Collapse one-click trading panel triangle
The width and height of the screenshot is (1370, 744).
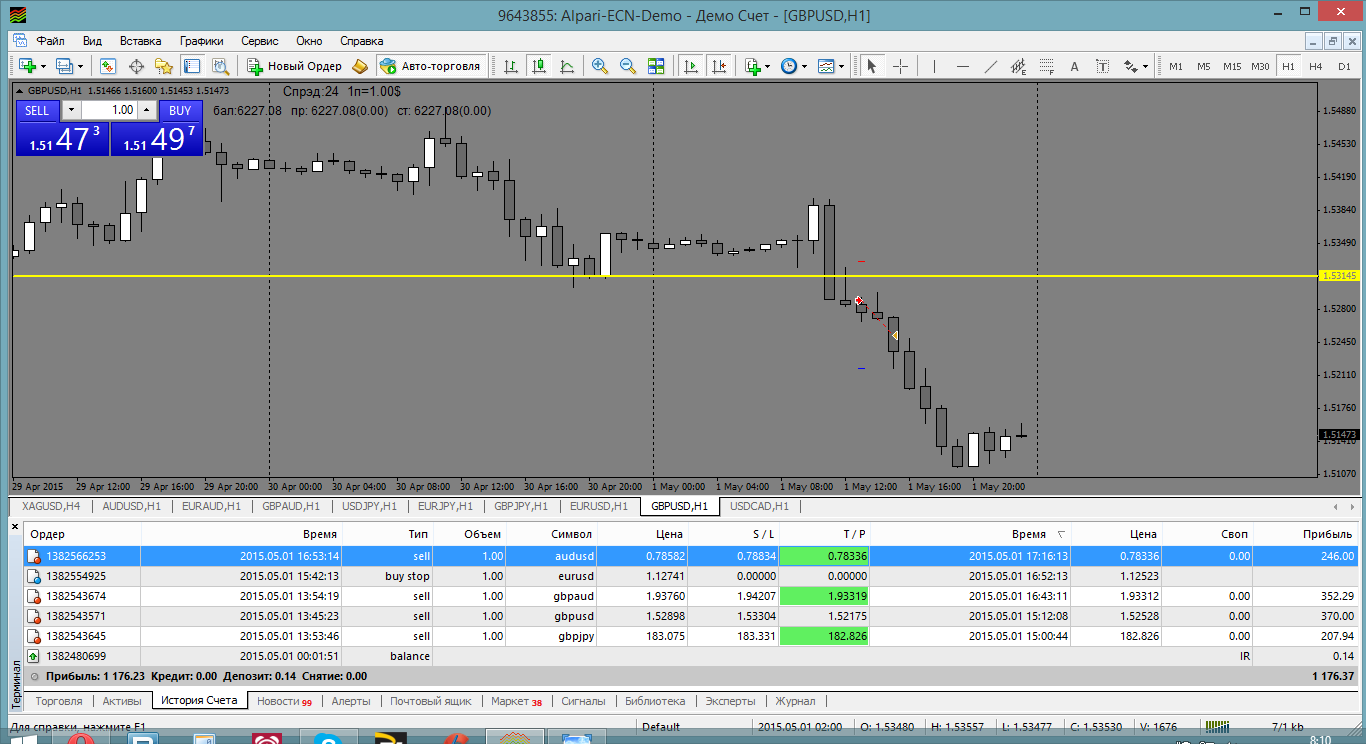[x=21, y=90]
